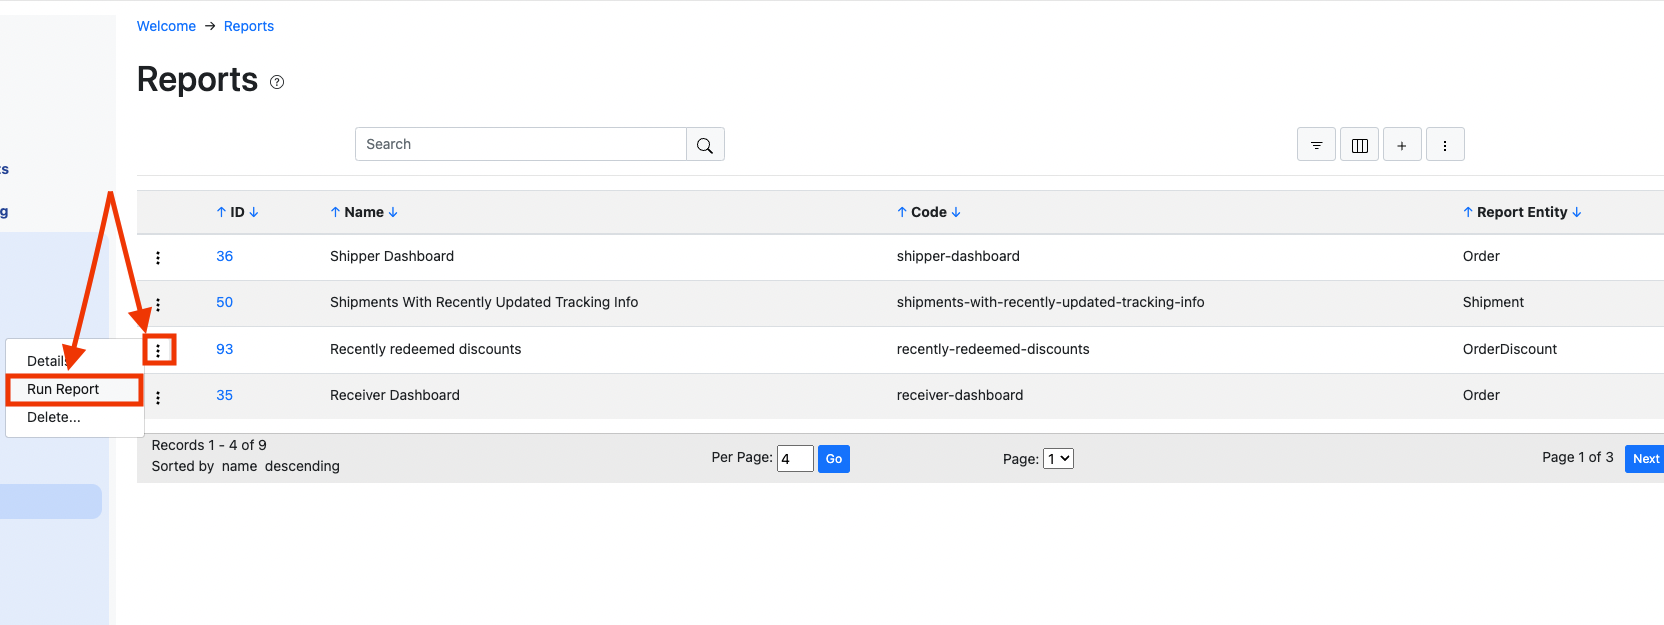The image size is (1664, 625).
Task: Click the search magnifier icon
Action: 705,145
